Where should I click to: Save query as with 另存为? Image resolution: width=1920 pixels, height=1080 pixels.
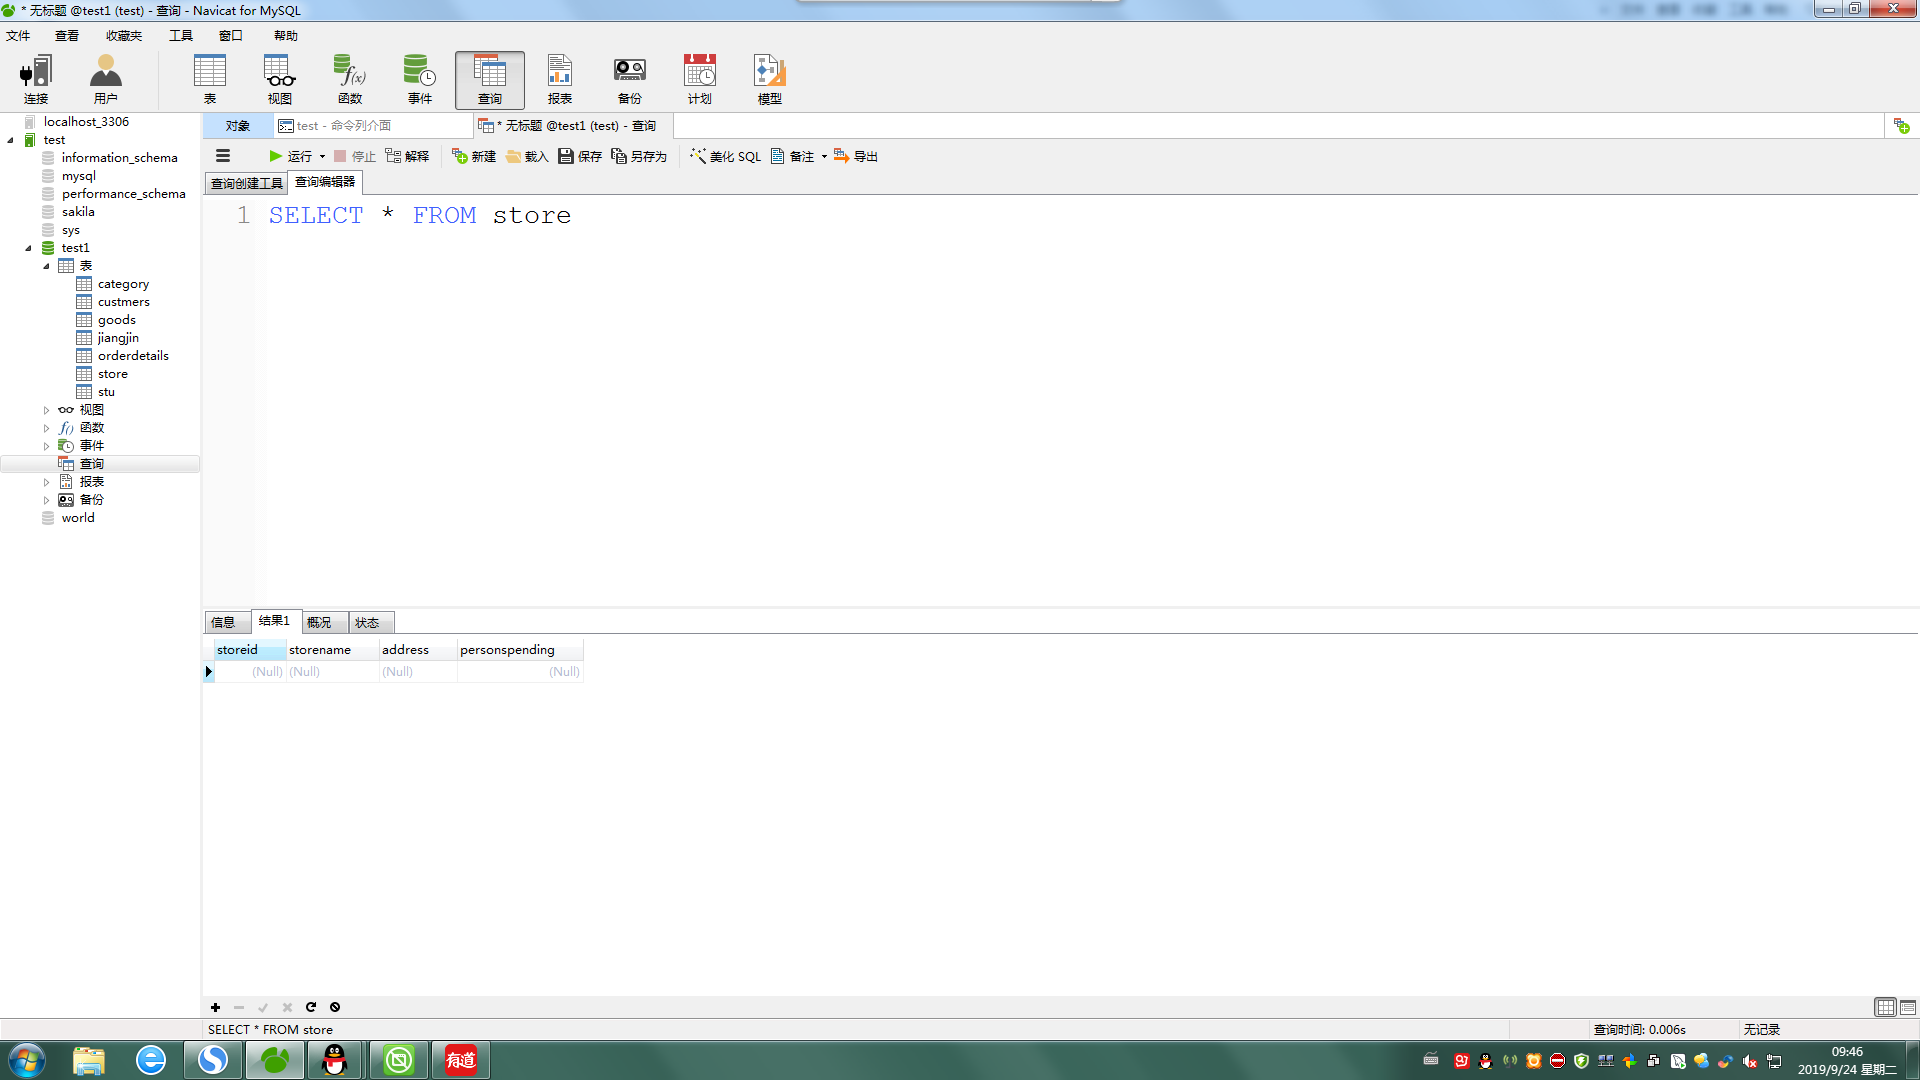(x=639, y=156)
